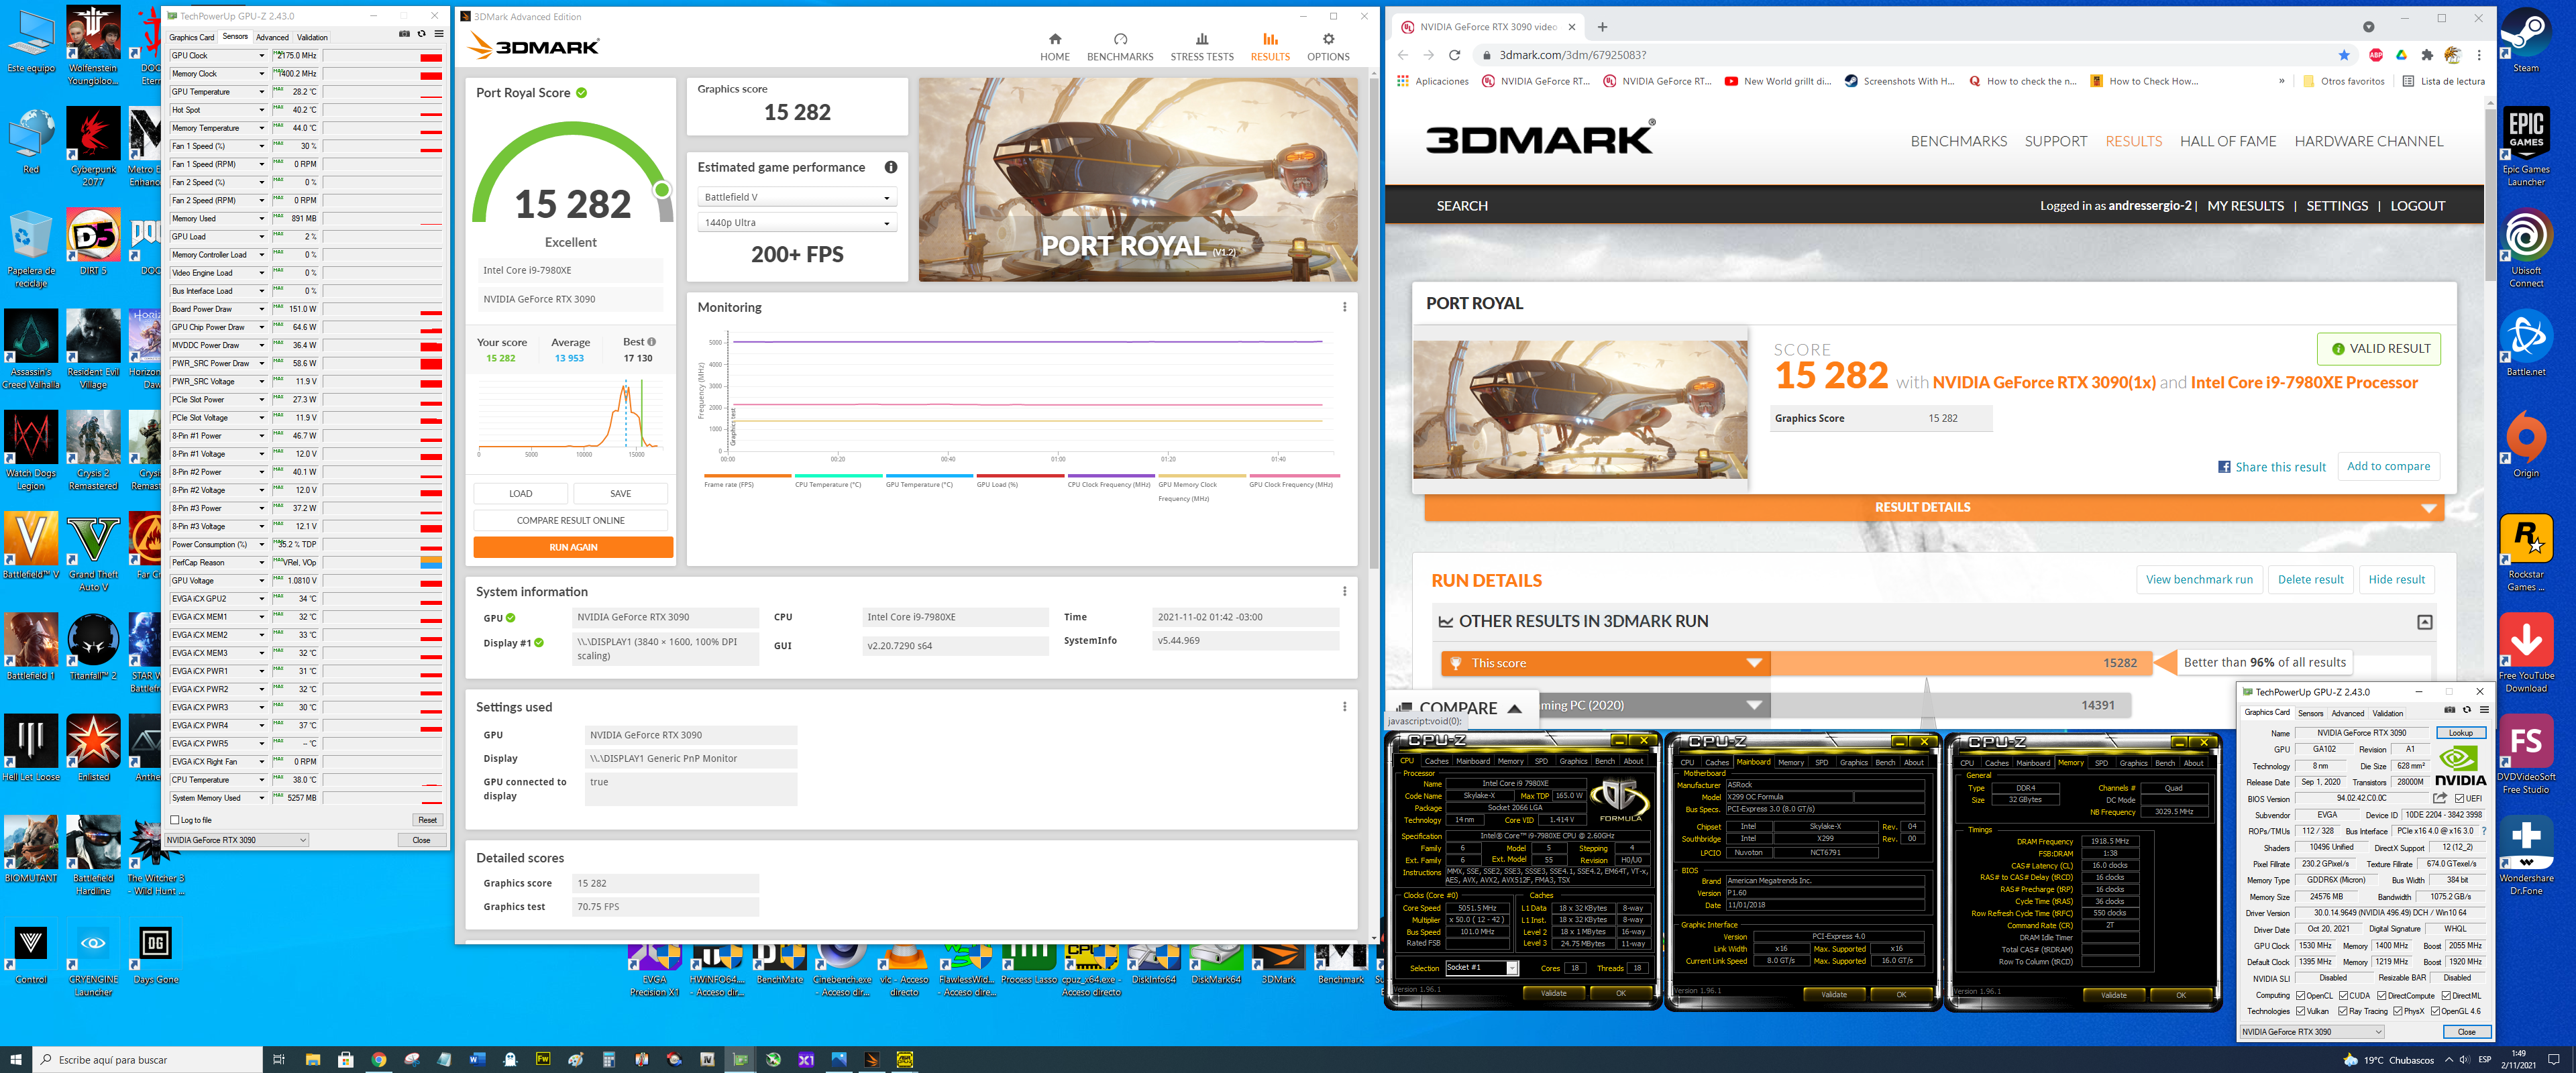Image resolution: width=2576 pixels, height=1073 pixels.
Task: Go to STRESS TESTS in 3DMark app
Action: (1201, 47)
